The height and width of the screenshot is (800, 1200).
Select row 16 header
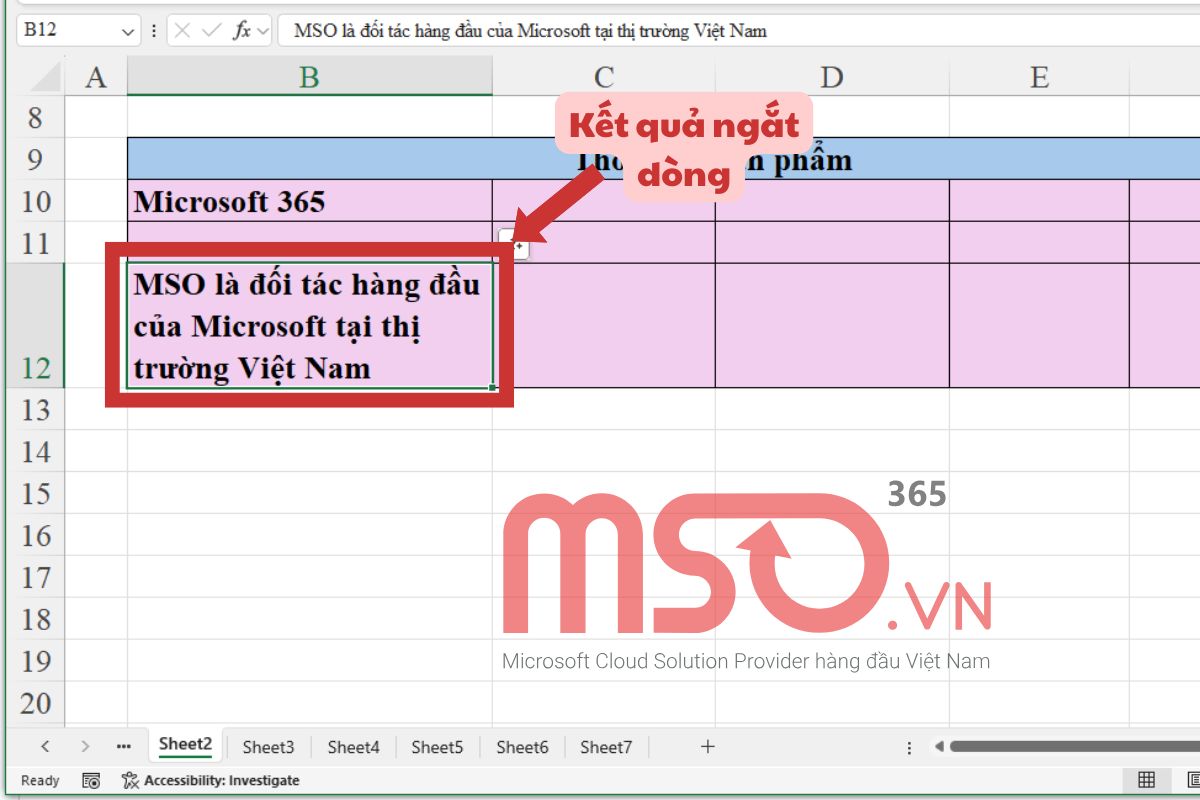pos(36,535)
